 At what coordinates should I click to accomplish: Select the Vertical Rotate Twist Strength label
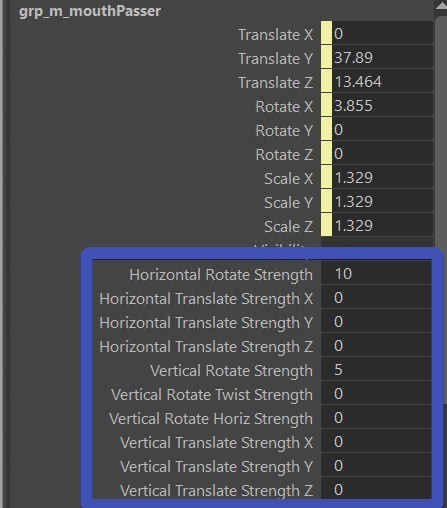coord(212,394)
